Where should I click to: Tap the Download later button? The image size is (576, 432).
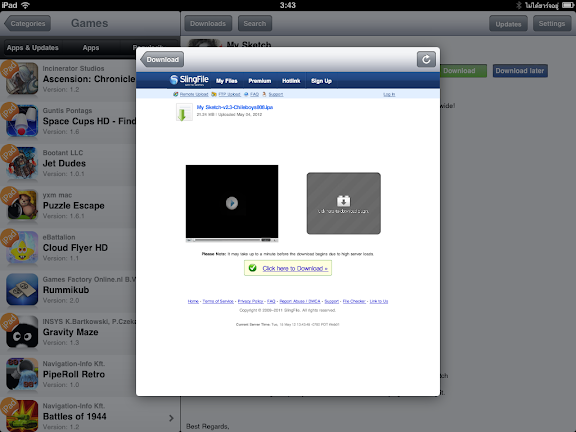click(520, 71)
